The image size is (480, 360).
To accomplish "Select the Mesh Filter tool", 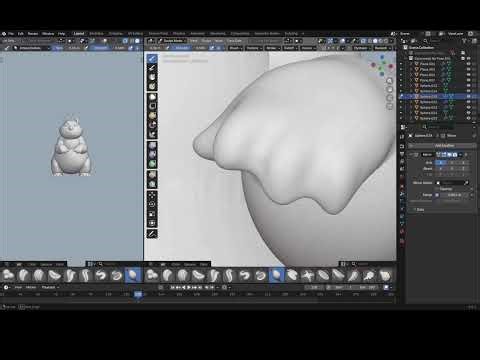I will point(152,146).
